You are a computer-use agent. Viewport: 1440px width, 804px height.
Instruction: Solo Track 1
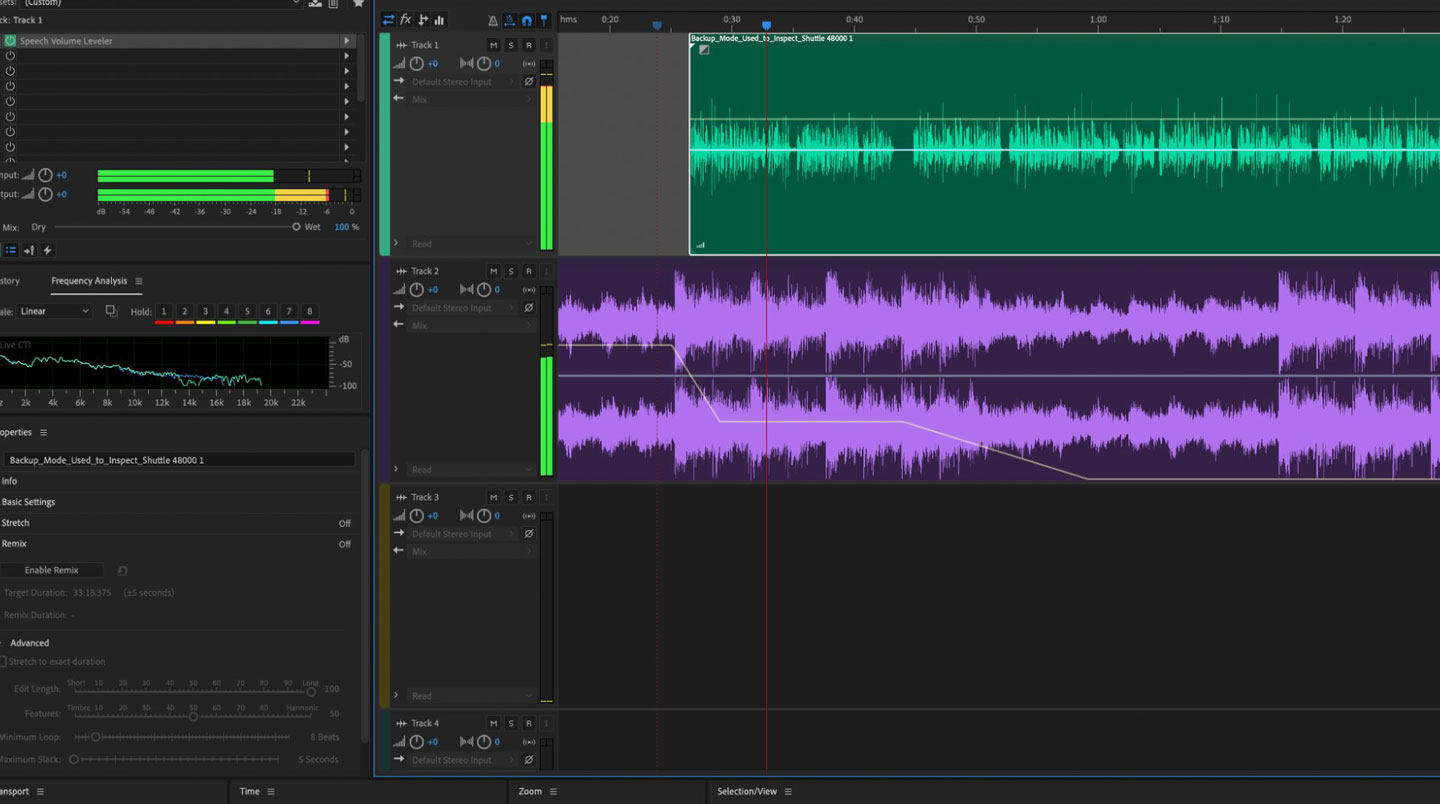pyautogui.click(x=511, y=45)
